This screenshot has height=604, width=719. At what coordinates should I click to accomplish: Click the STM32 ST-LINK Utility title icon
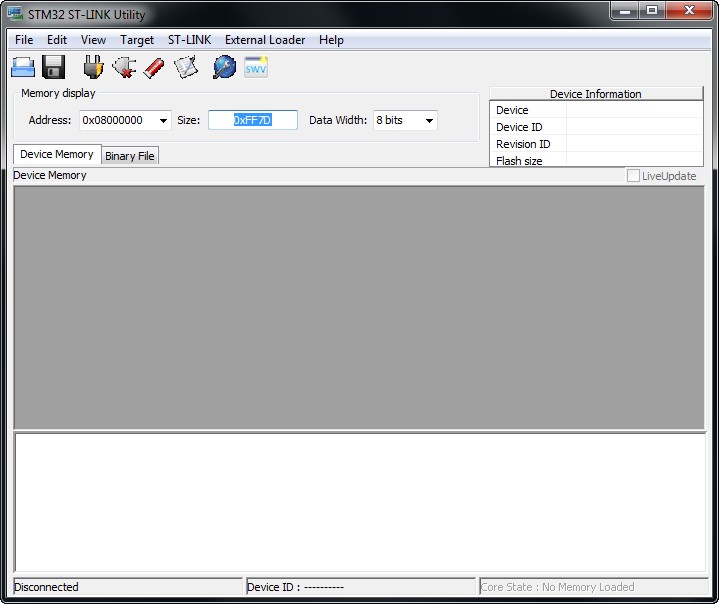click(x=16, y=13)
